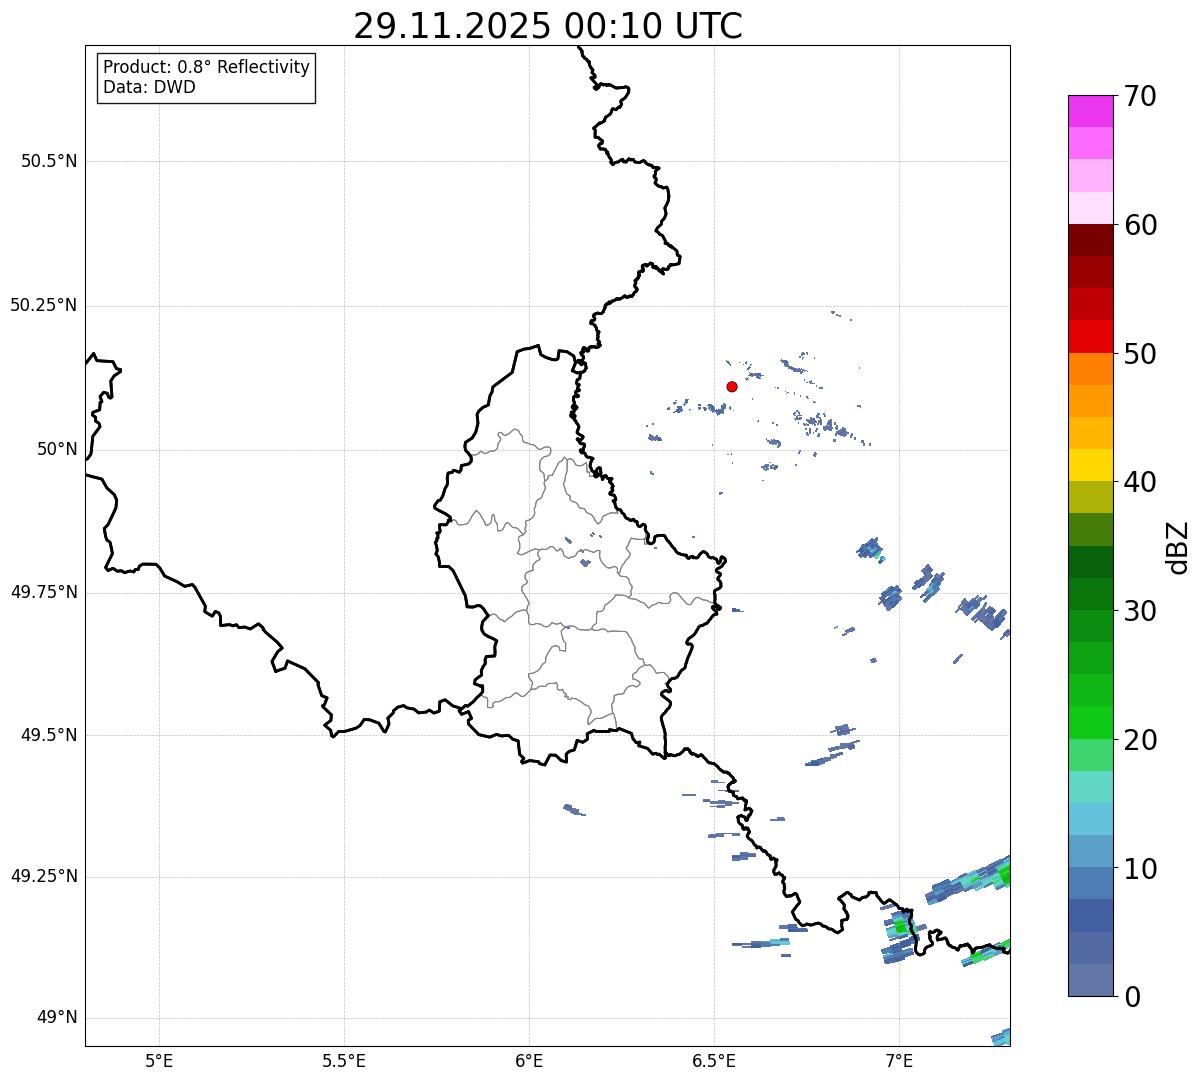The width and height of the screenshot is (1202, 1081).
Task: Click the yellow colorbar segment above 40
Action: [x=1090, y=465]
